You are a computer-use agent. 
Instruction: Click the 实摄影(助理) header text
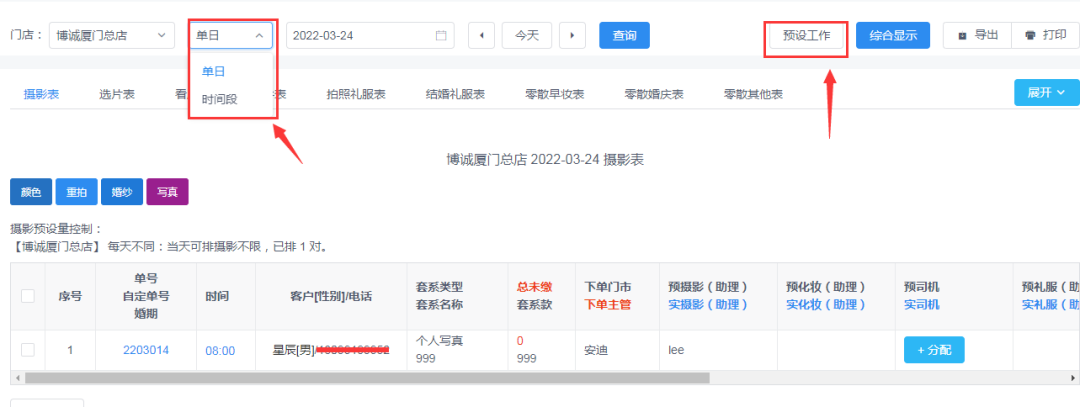click(708, 304)
